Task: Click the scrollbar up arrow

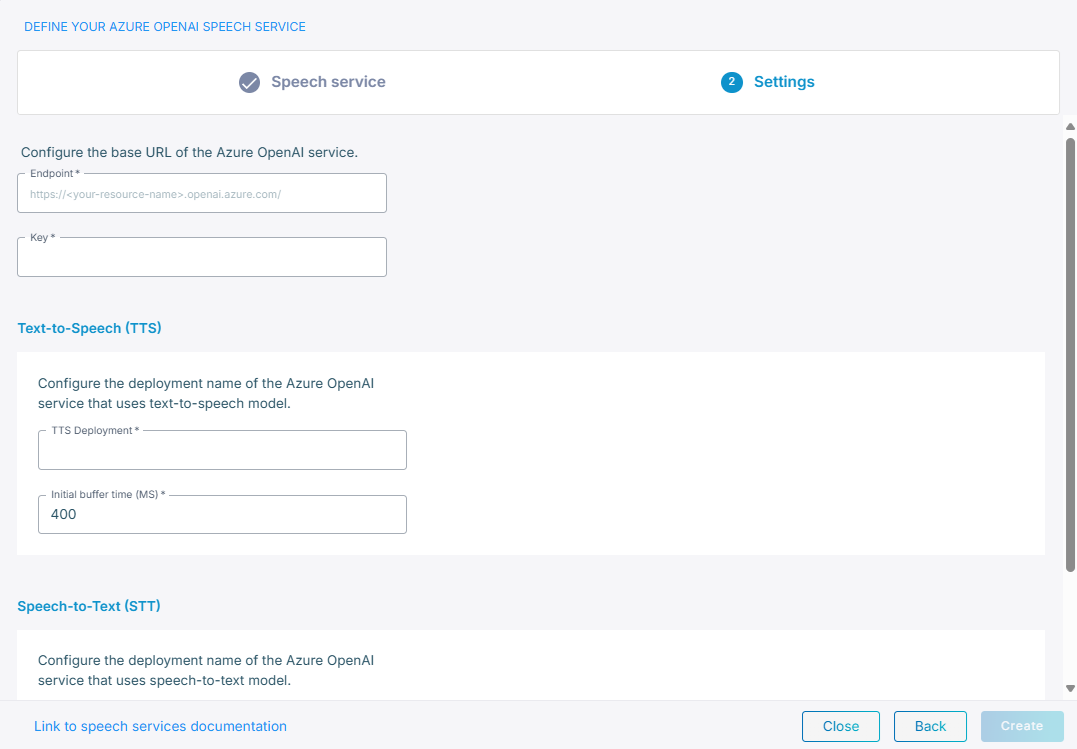Action: [x=1070, y=127]
